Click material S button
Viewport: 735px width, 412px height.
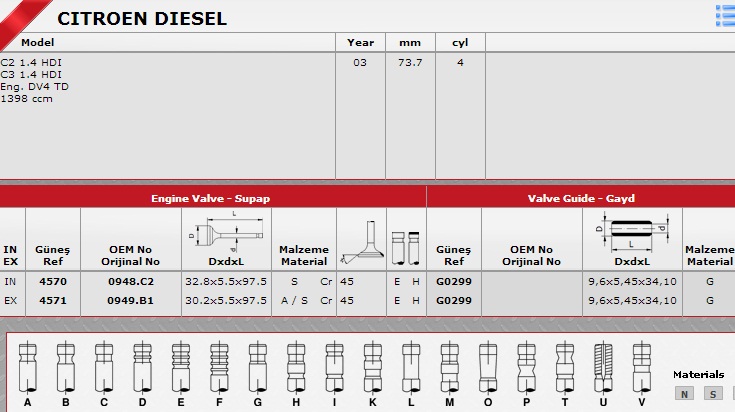(712, 394)
